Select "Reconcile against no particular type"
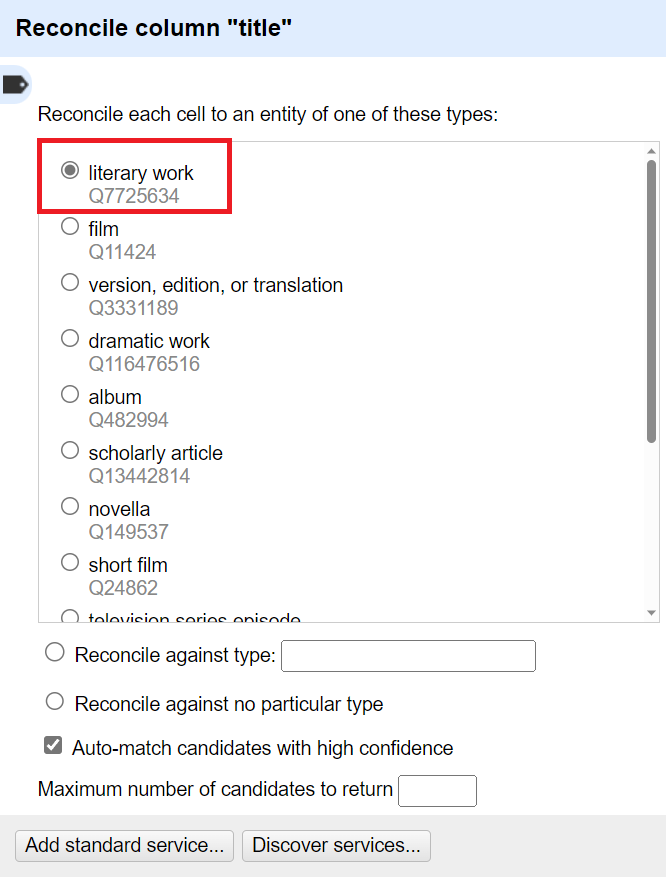 click(55, 702)
